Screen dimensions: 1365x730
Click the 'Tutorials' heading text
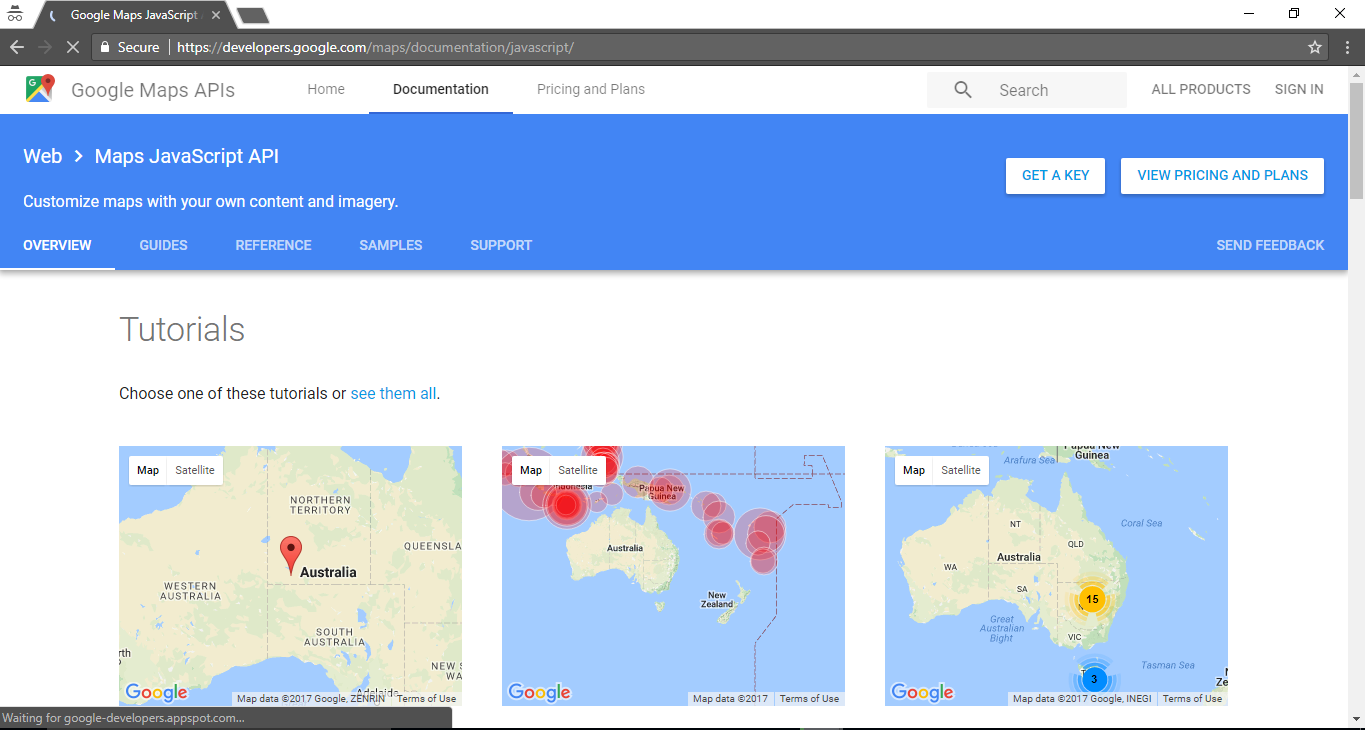point(182,330)
